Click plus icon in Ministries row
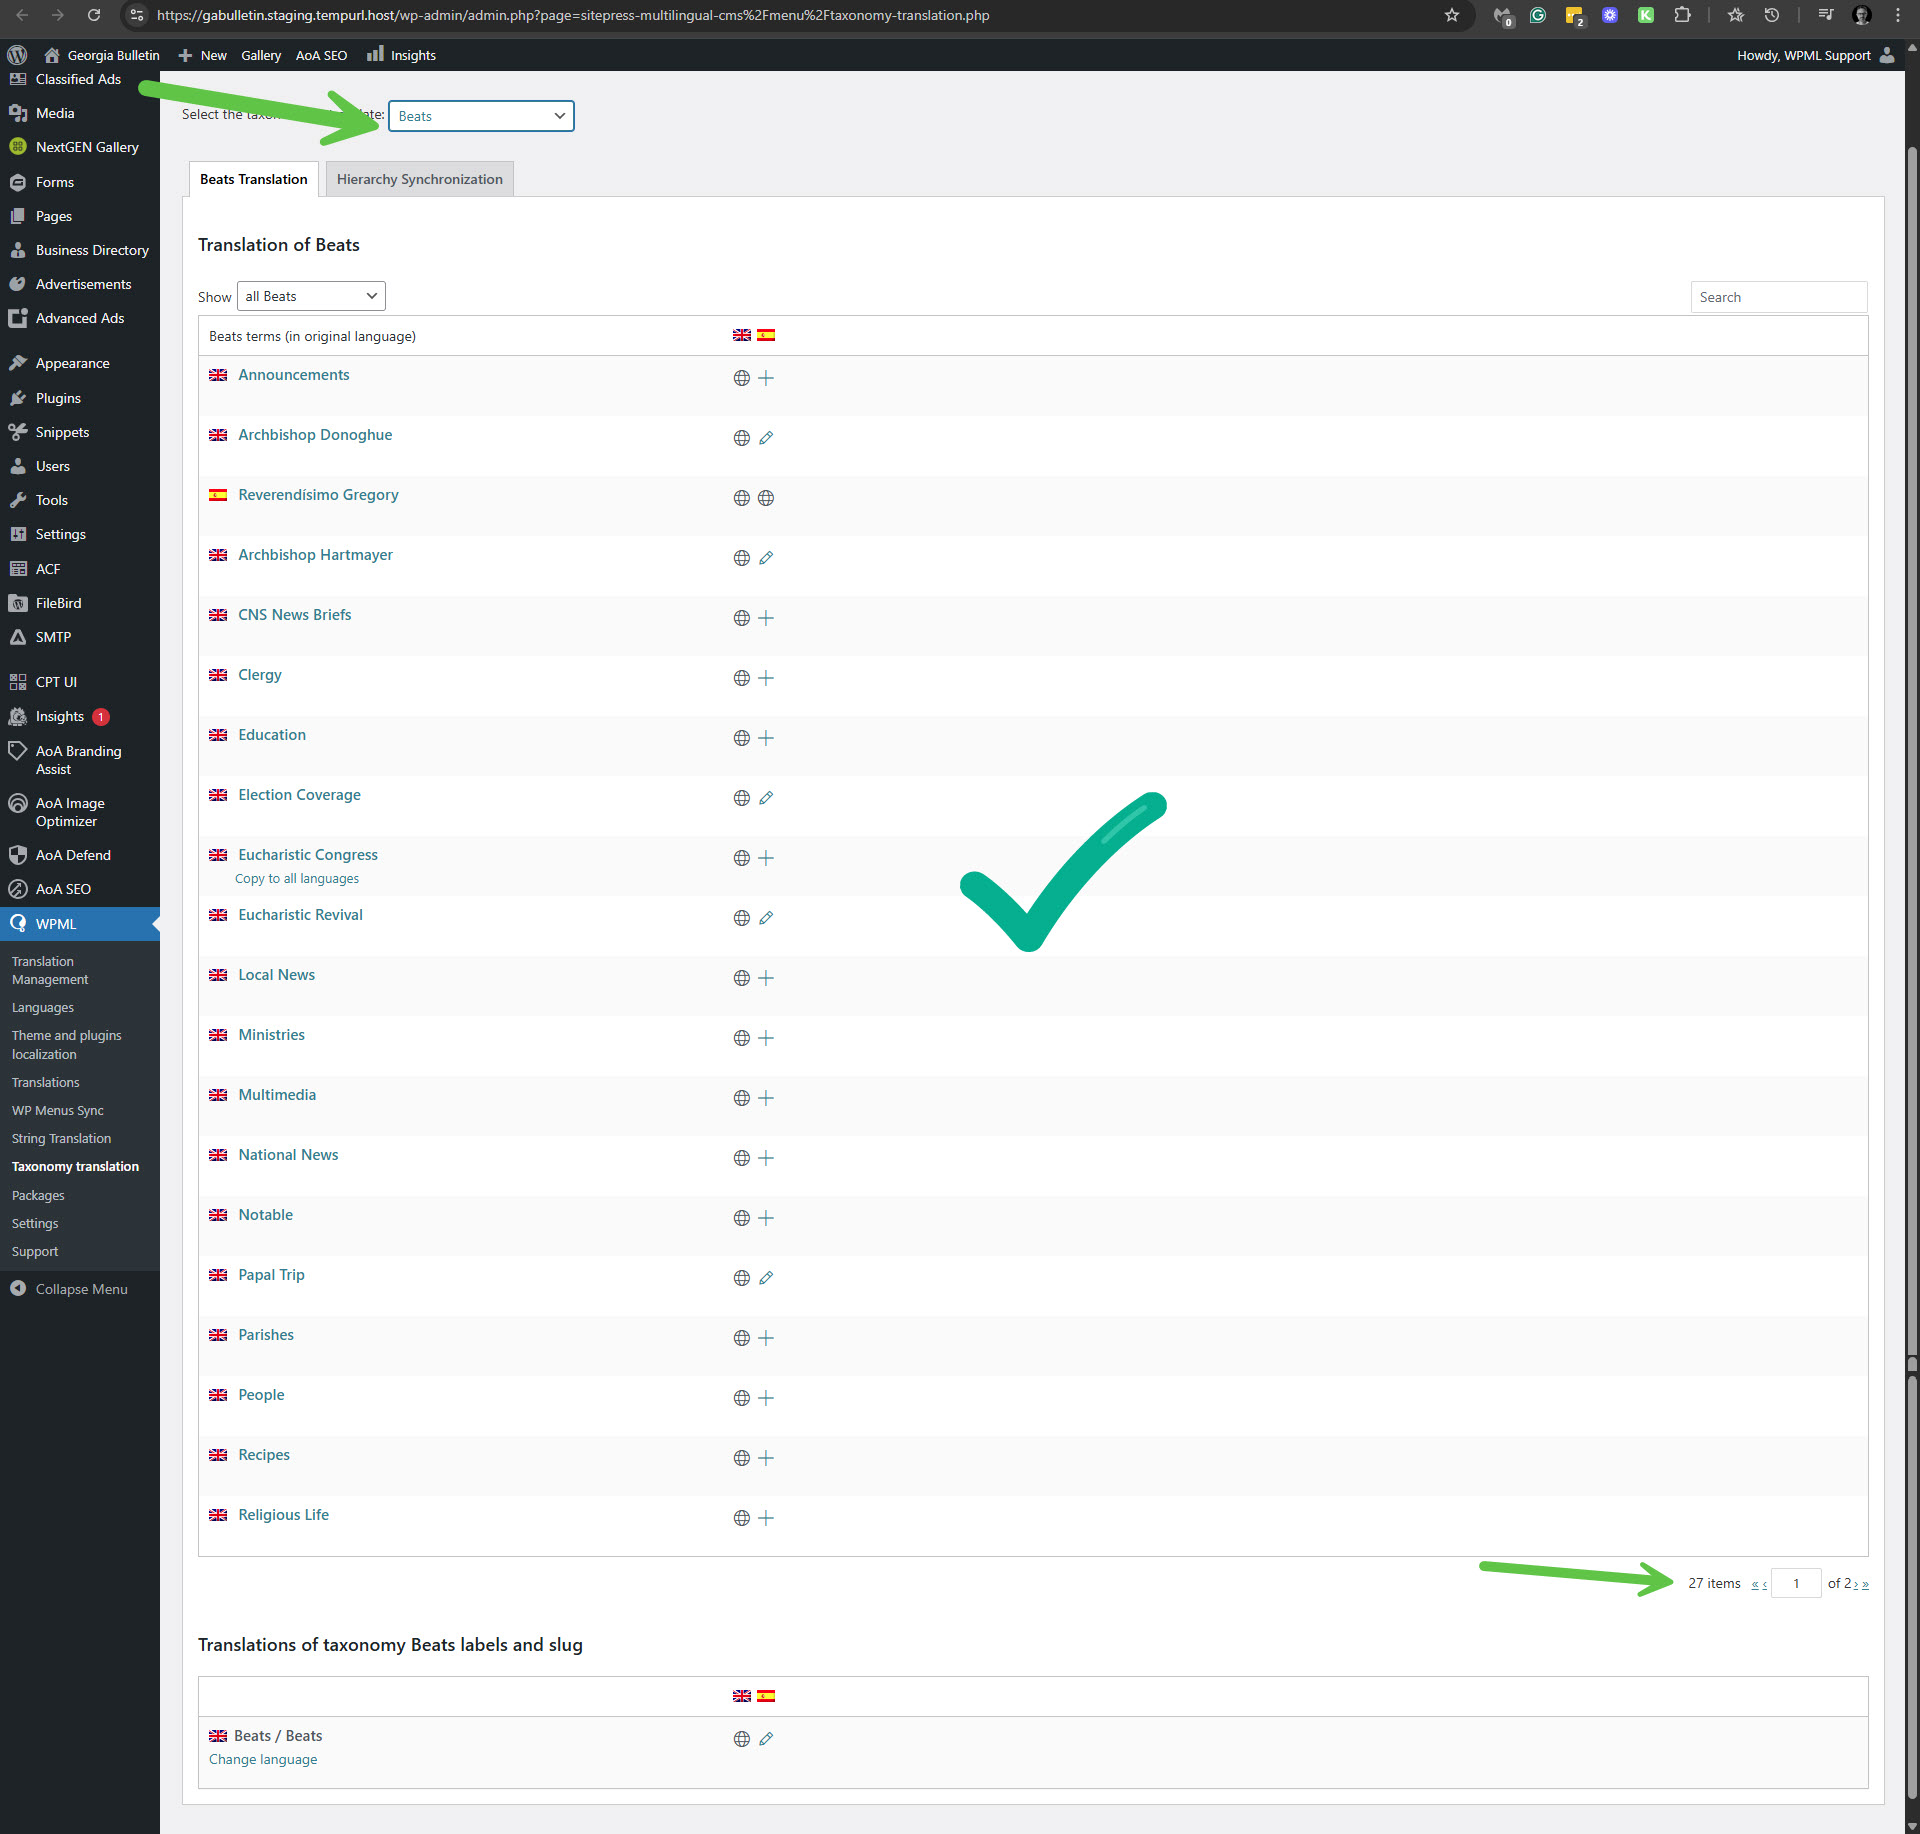 tap(766, 1038)
